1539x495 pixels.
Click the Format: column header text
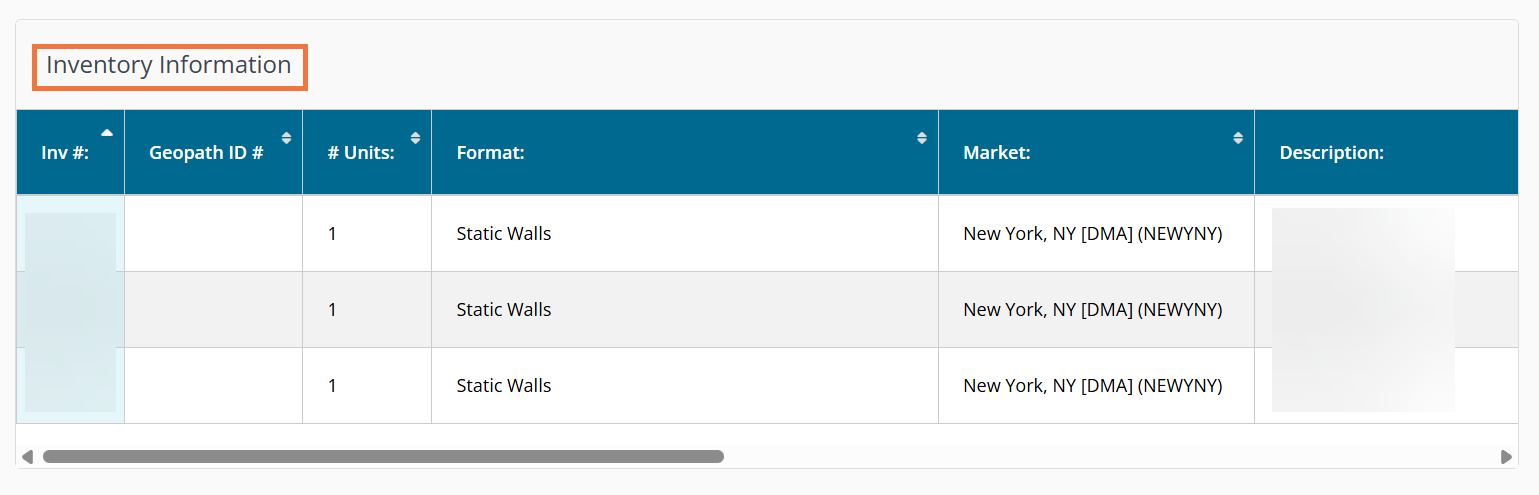[490, 154]
